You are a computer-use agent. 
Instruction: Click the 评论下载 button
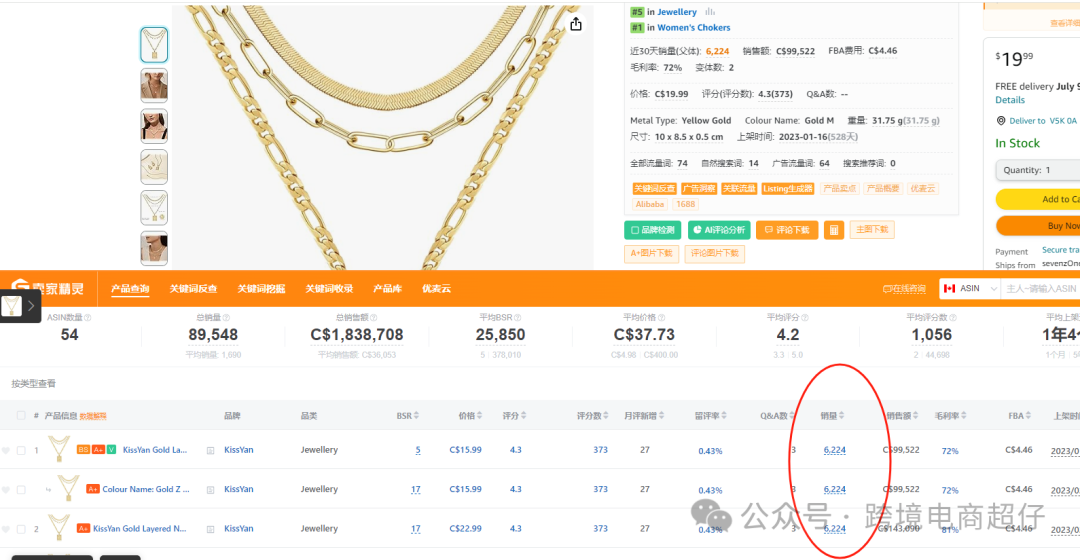[787, 230]
